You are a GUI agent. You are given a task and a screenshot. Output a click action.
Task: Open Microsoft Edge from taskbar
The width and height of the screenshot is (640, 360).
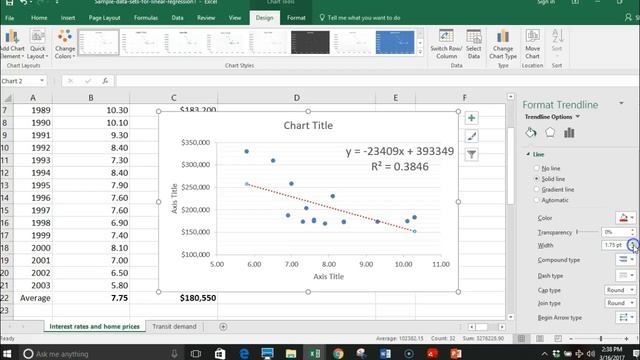244,353
